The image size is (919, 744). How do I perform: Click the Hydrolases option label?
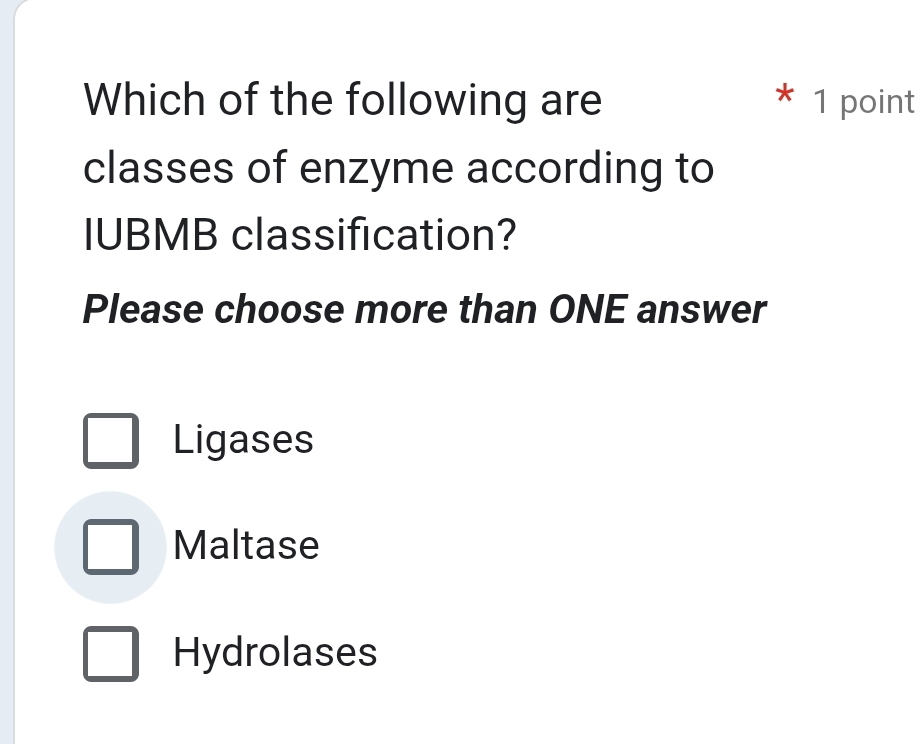[x=276, y=653]
